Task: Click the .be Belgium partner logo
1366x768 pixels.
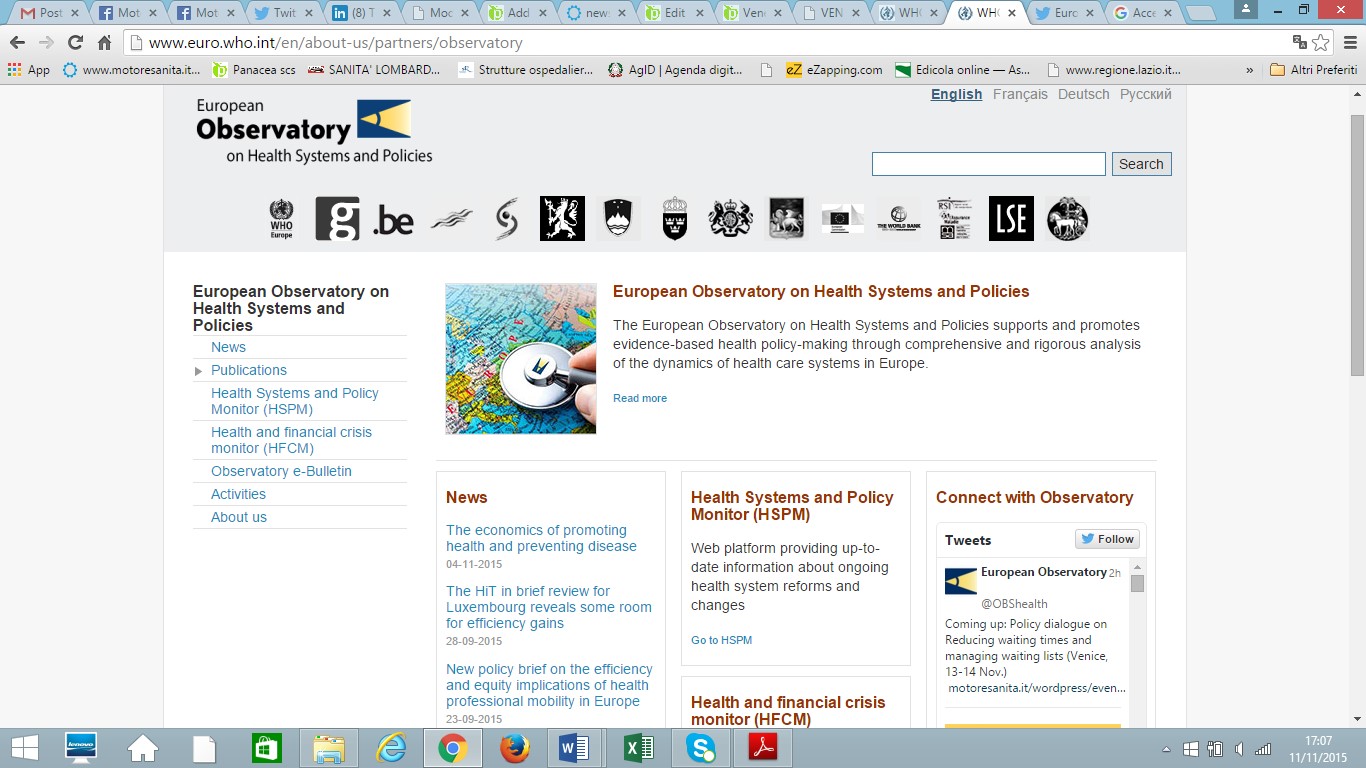Action: pyautogui.click(x=393, y=220)
